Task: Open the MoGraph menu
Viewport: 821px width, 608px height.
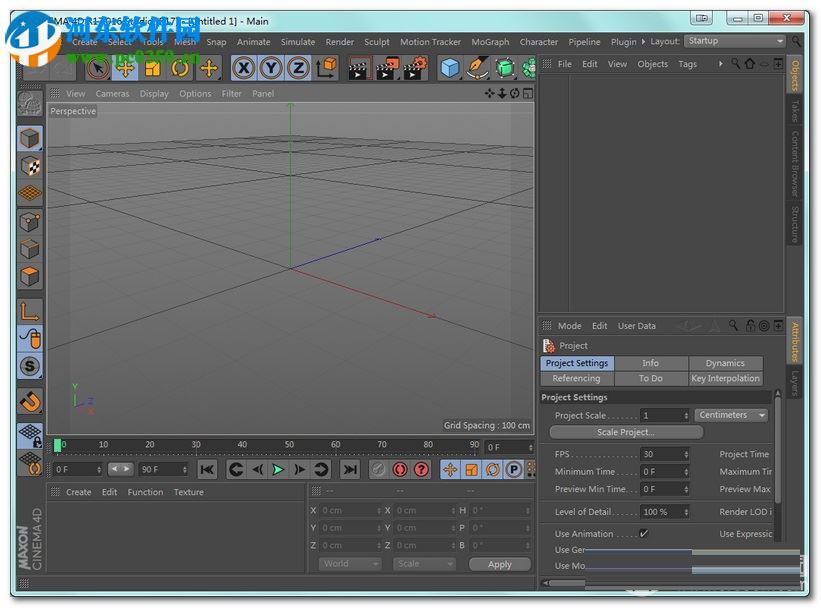Action: 490,42
